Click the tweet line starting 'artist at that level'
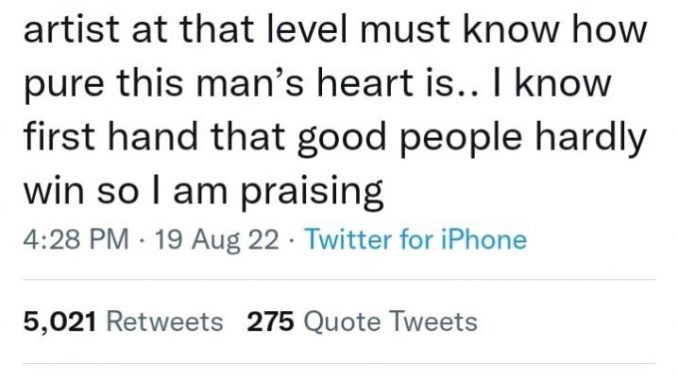The height and width of the screenshot is (381, 678). [x=335, y=29]
